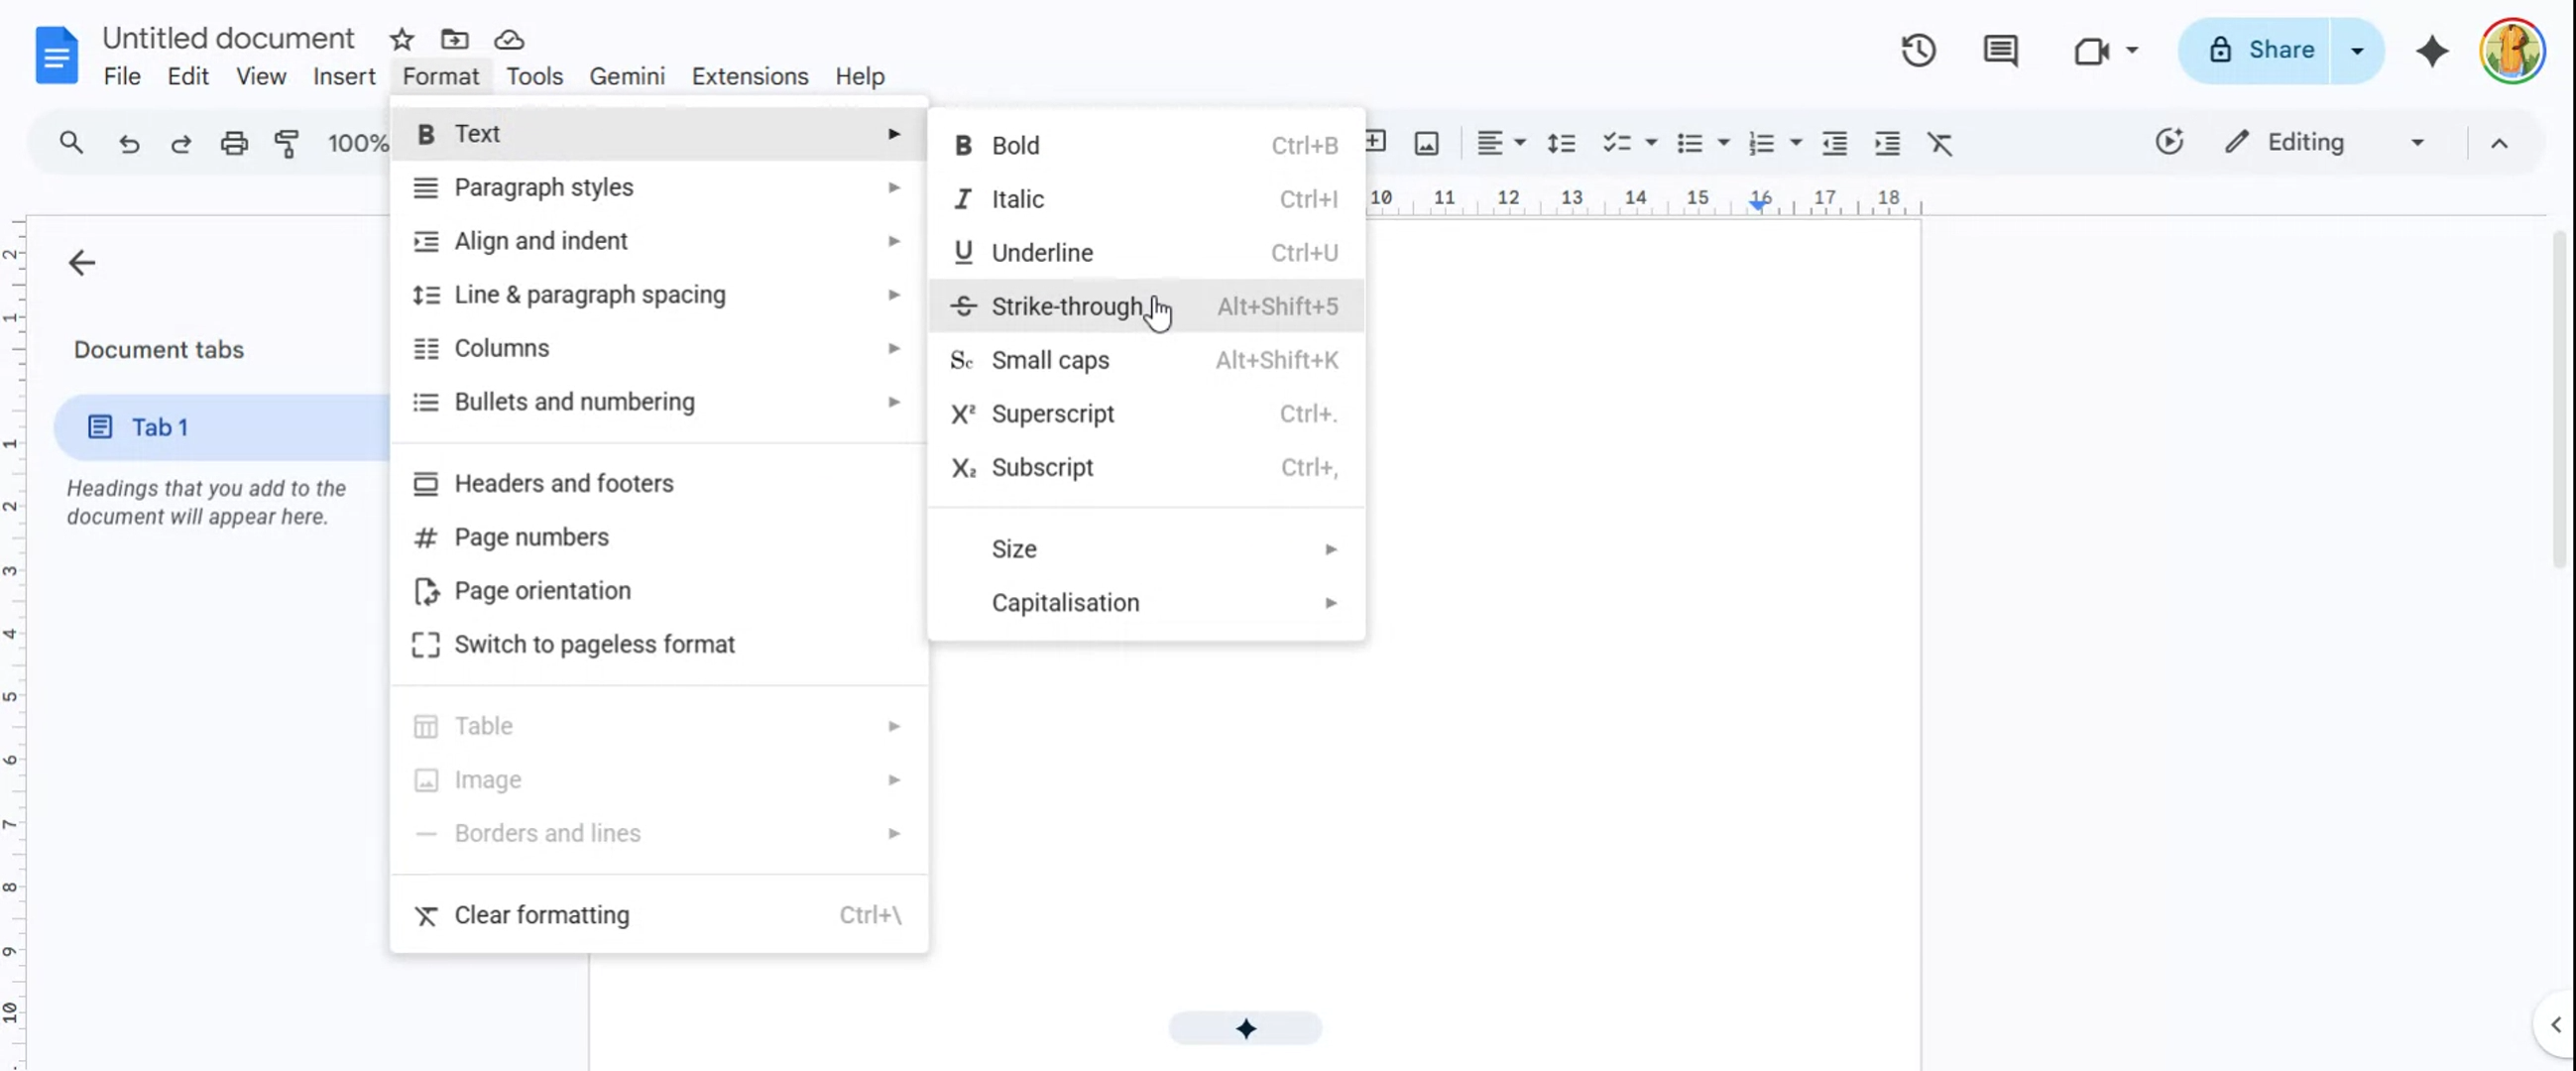Open the comments history icon
The image size is (2576, 1071).
point(2000,50)
